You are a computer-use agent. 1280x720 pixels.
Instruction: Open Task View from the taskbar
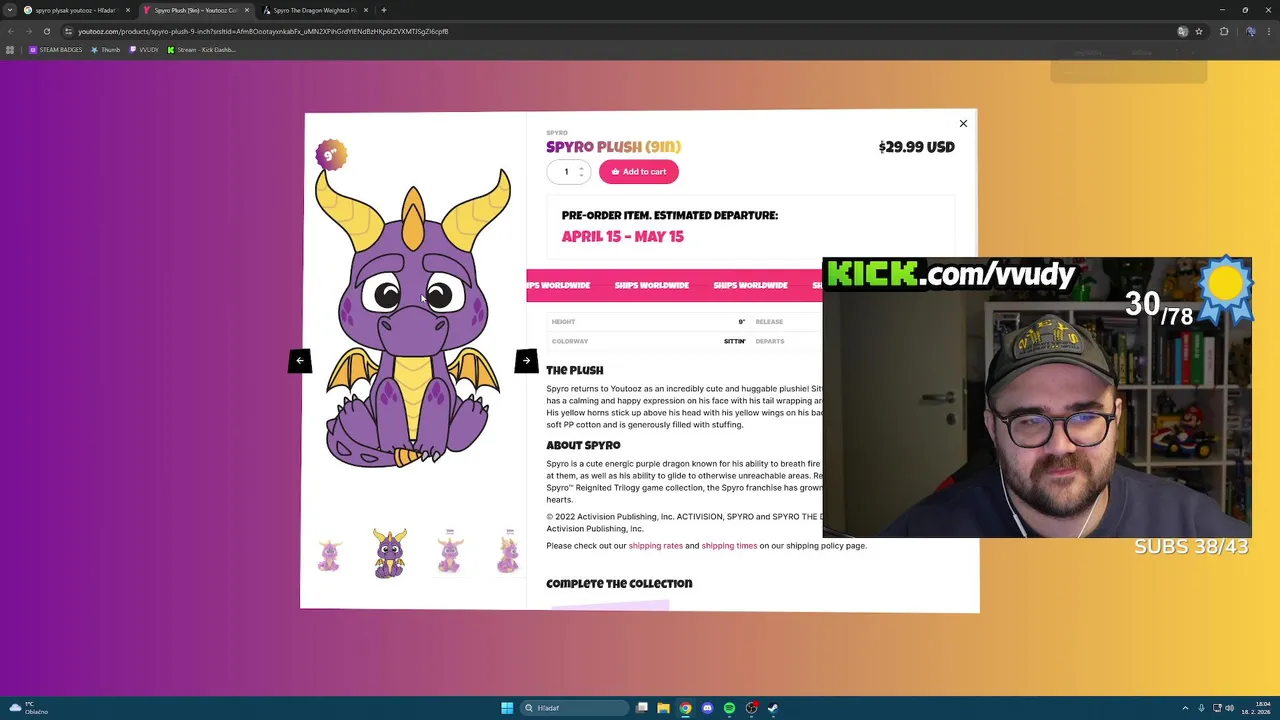point(642,708)
